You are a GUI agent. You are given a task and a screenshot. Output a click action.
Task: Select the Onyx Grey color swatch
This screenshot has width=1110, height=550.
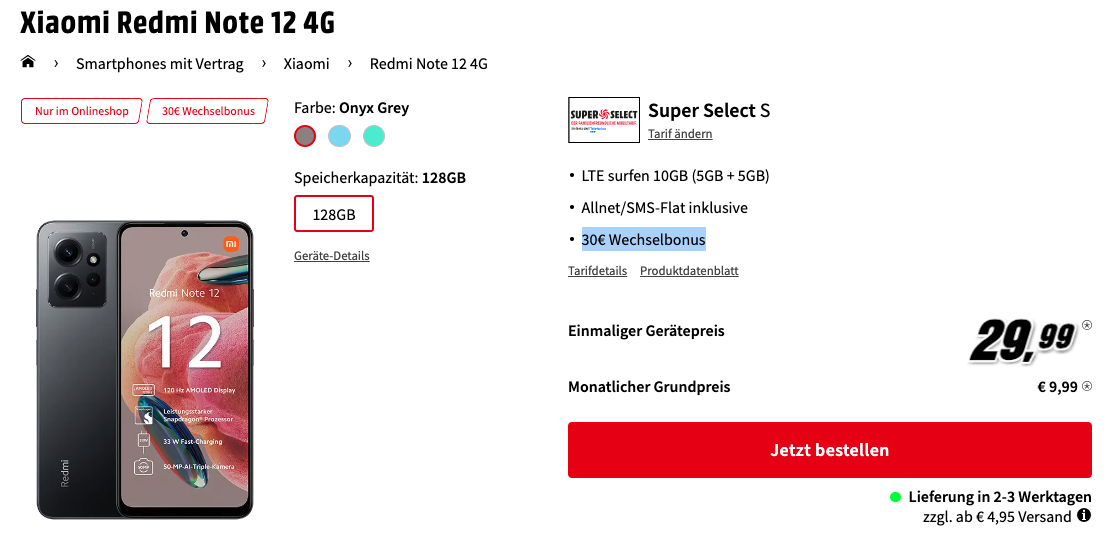tap(305, 135)
